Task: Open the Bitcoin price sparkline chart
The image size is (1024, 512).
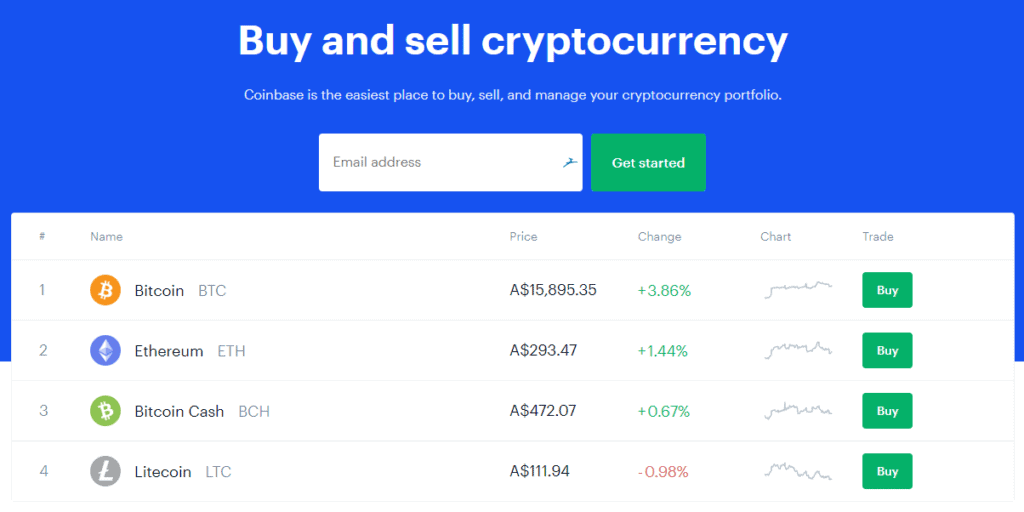Action: click(x=798, y=290)
